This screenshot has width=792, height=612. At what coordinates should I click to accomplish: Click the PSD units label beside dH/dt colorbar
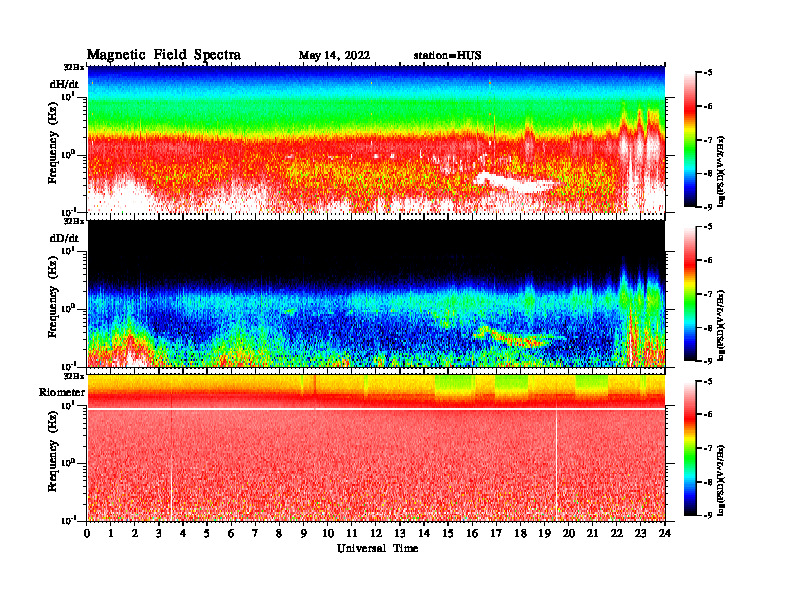[x=721, y=171]
